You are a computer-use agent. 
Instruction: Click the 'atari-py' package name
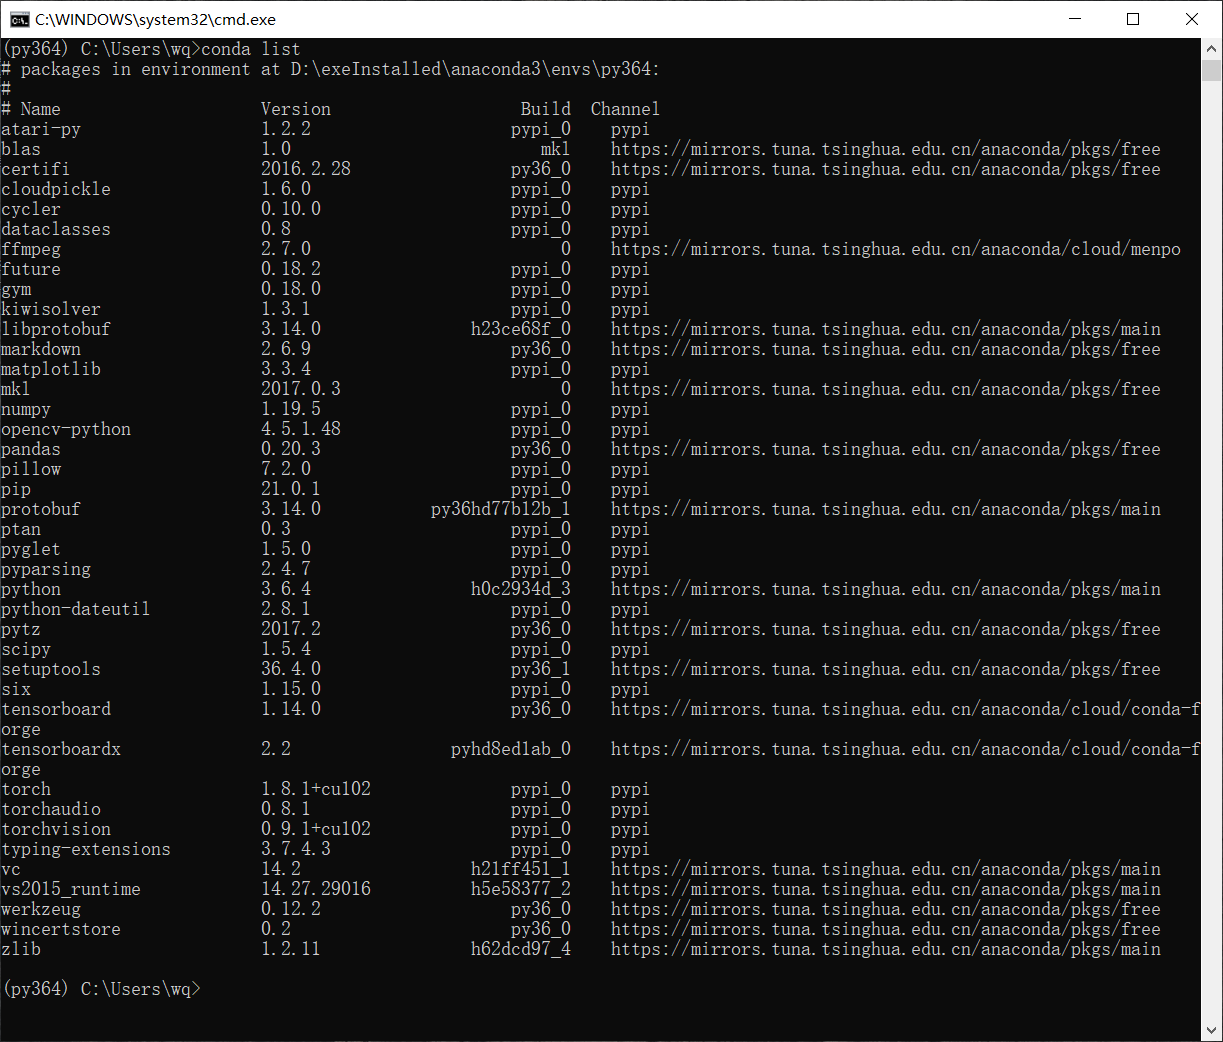[41, 129]
